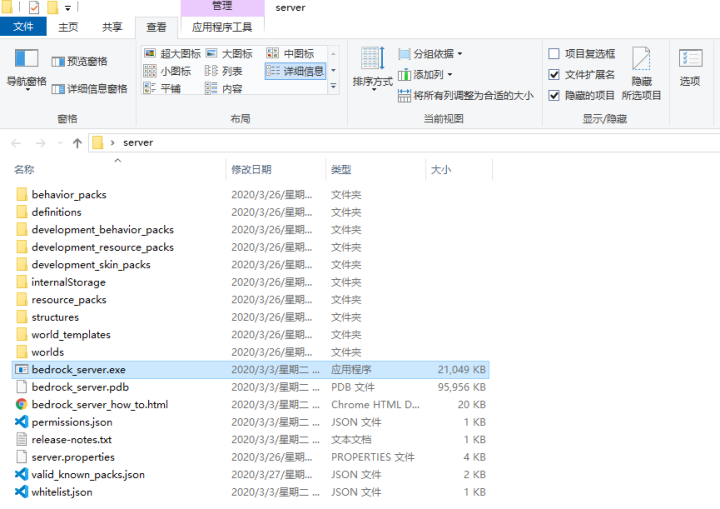Open the 排序方式 sort menu
Screen dimensions: 720x509
372,69
